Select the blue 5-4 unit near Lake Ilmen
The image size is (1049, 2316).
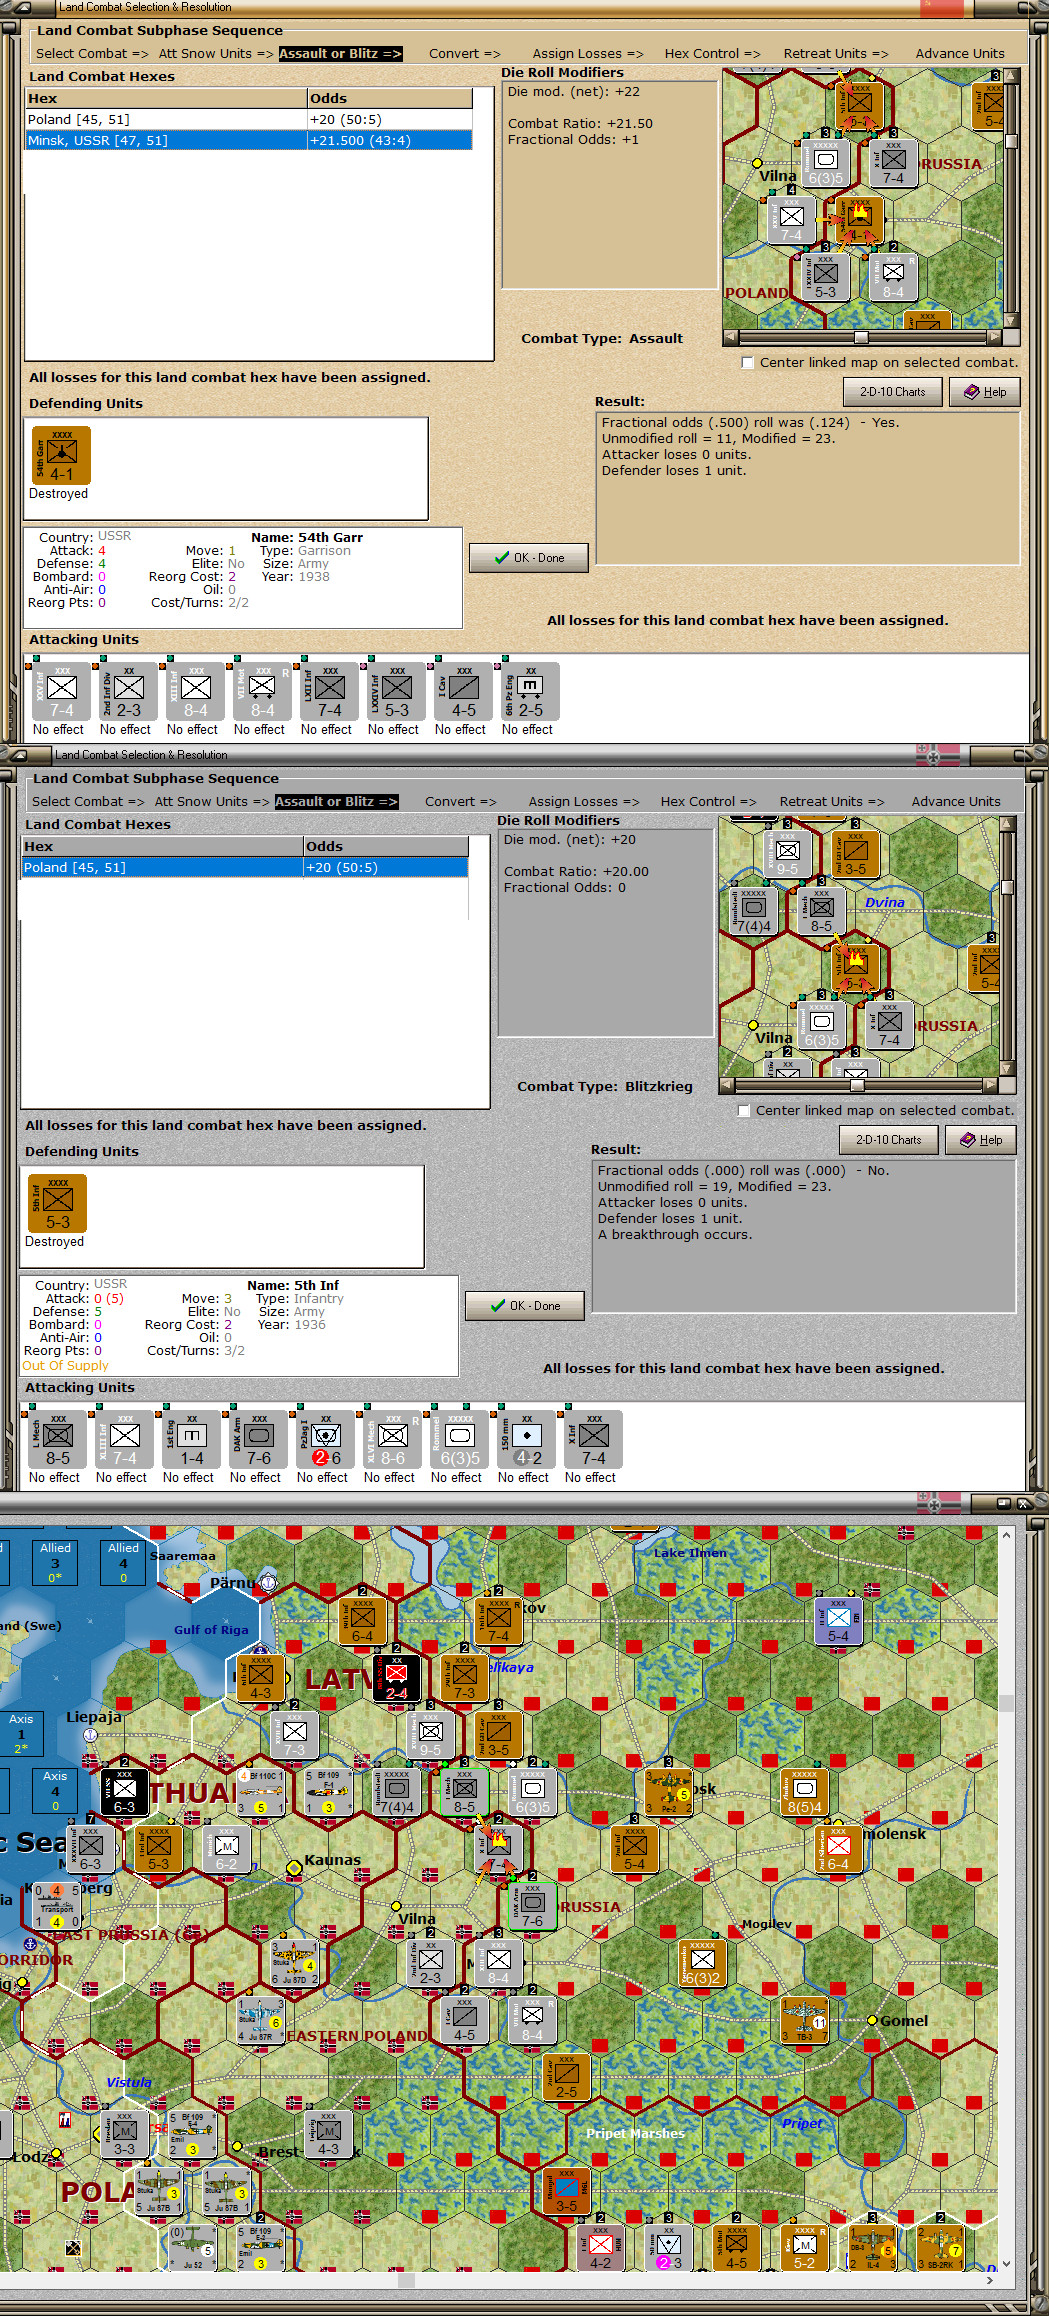[838, 1621]
